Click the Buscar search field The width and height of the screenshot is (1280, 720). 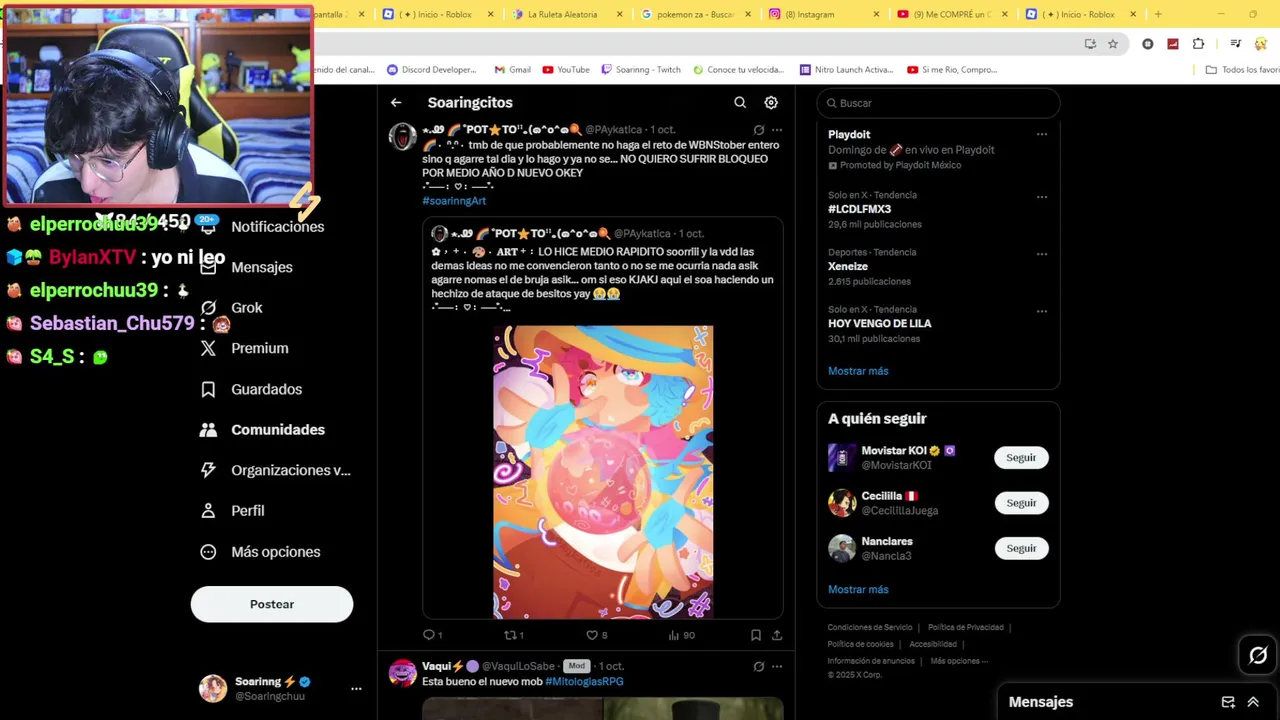pyautogui.click(x=938, y=103)
